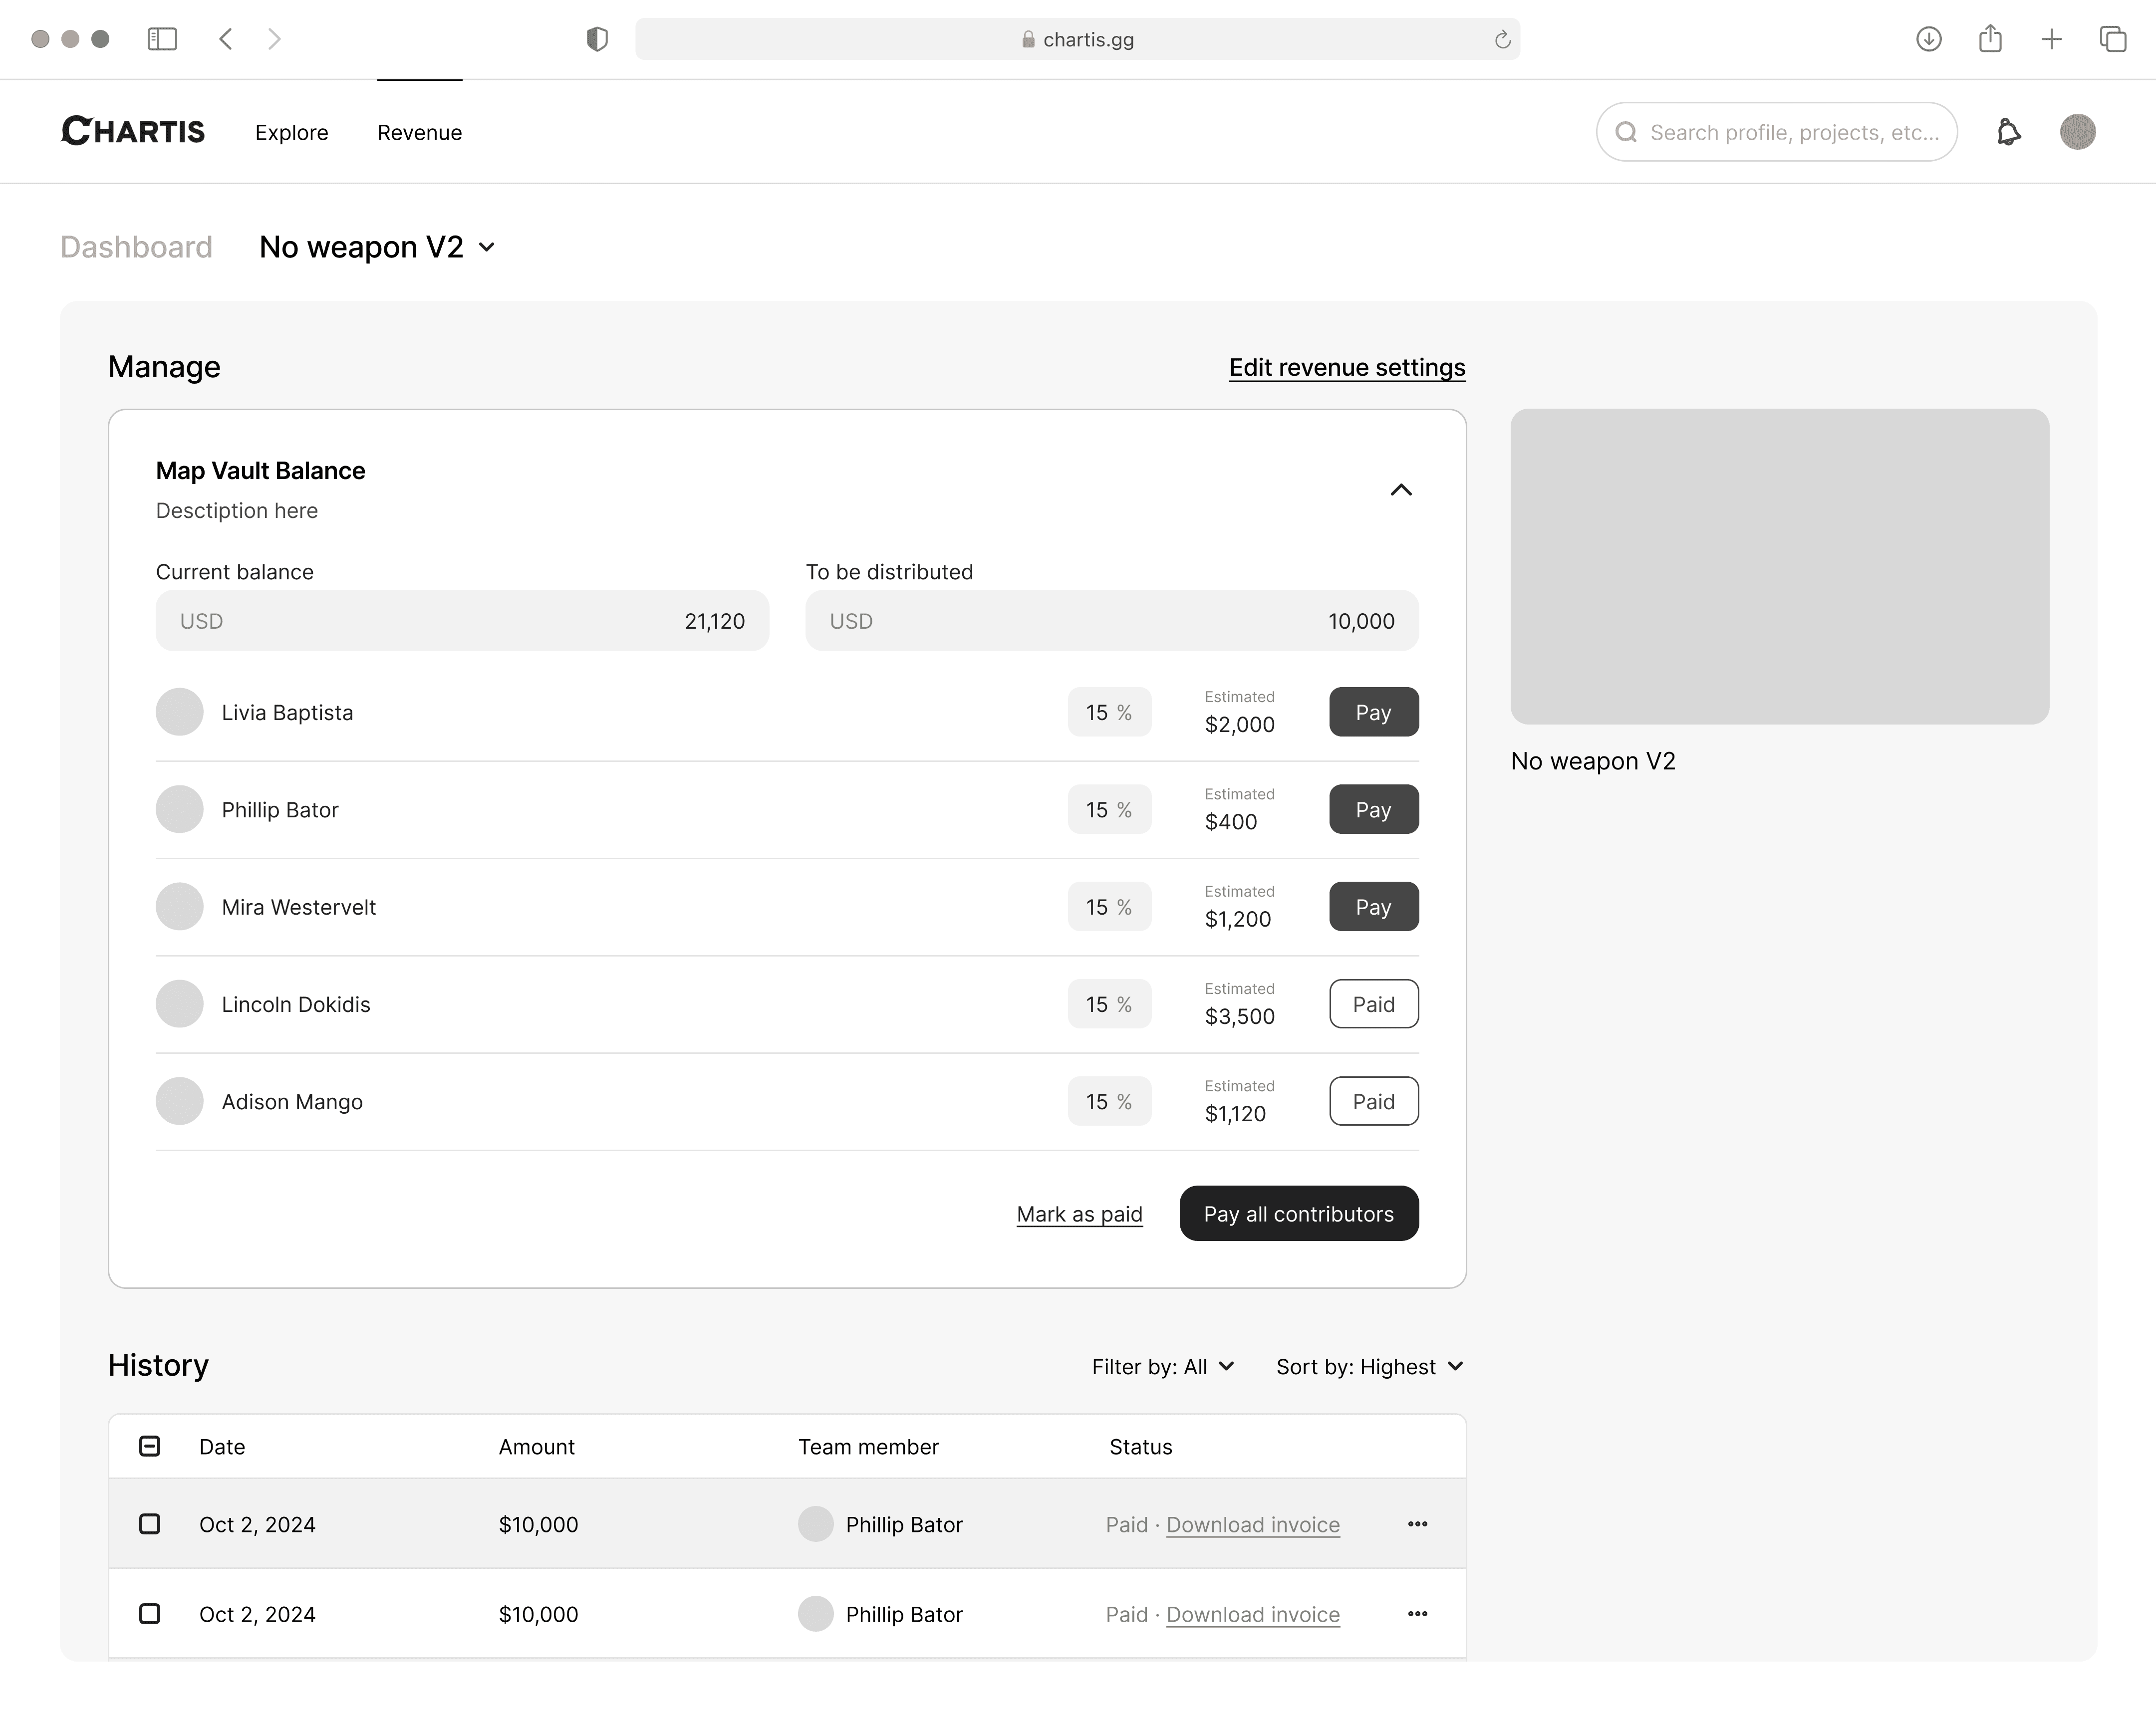2156x1723 pixels.
Task: Click the Chartis logo
Action: 133,132
